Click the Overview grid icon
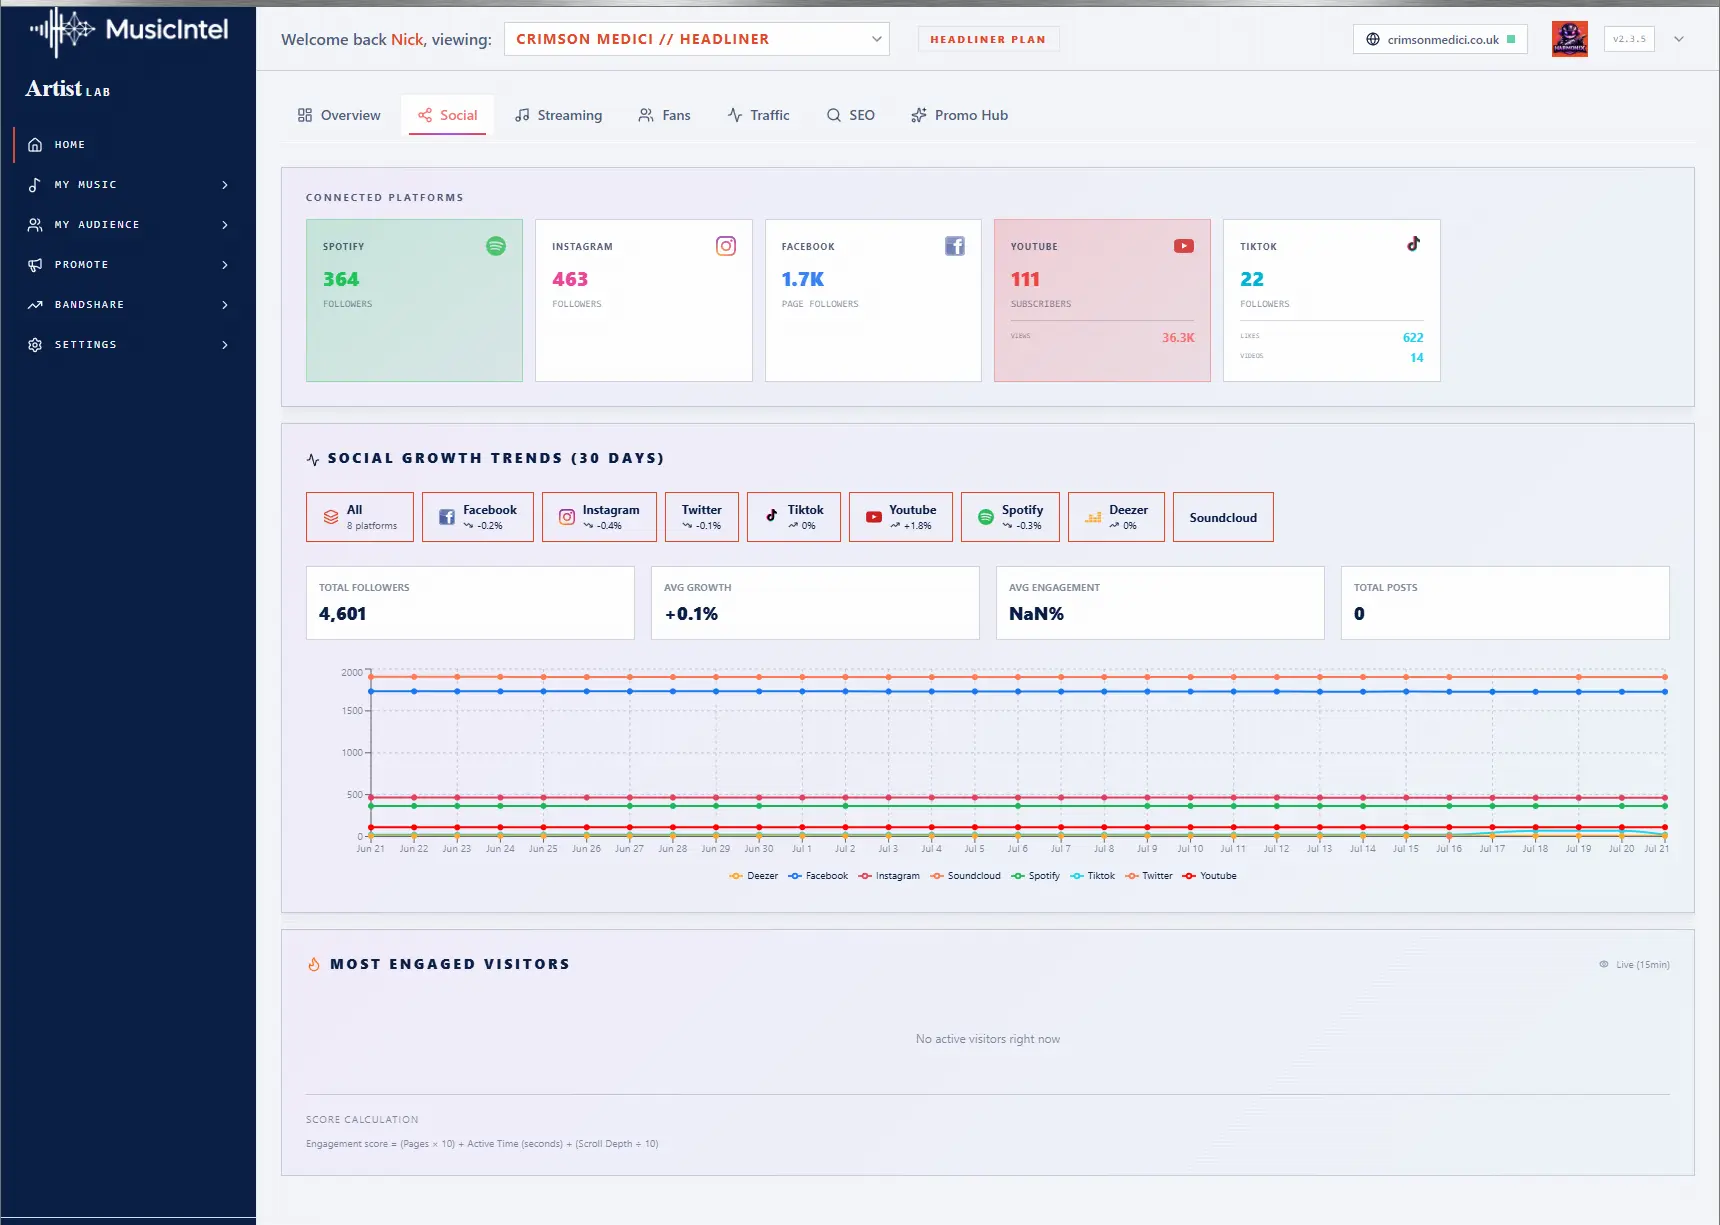Image resolution: width=1720 pixels, height=1225 pixels. (305, 115)
